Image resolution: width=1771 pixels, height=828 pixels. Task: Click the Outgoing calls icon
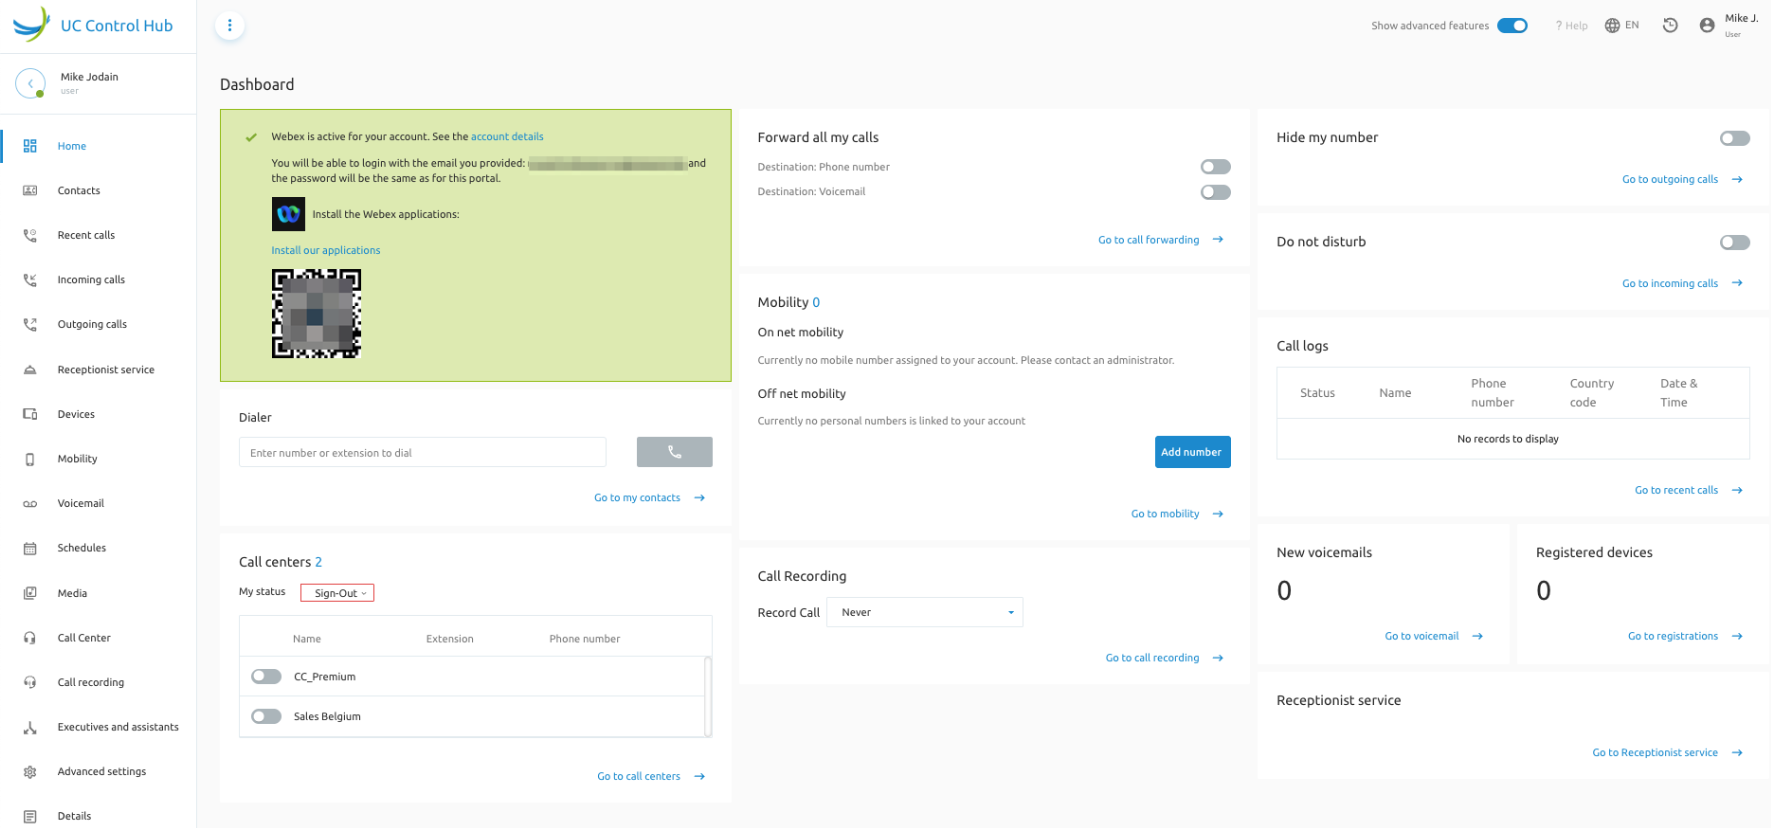coord(30,324)
